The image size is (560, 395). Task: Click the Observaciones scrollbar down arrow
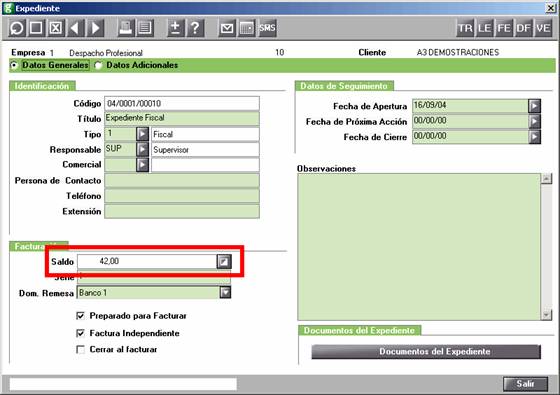[546, 315]
